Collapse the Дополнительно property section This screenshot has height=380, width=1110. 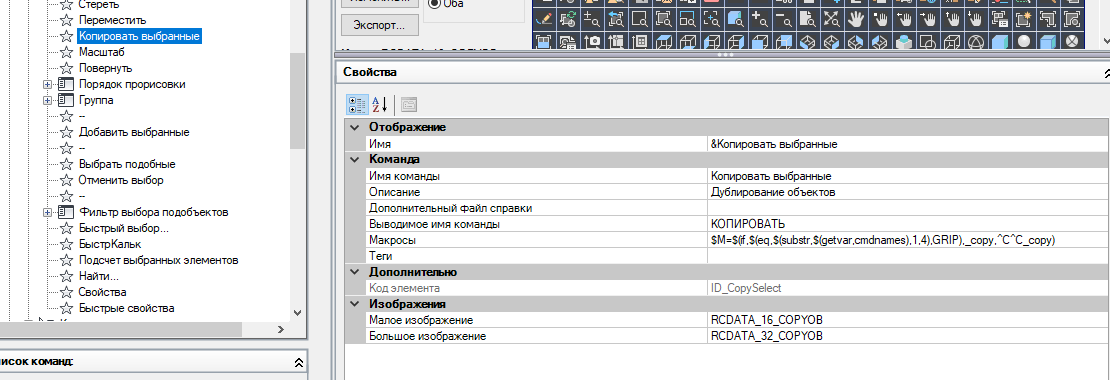coord(355,272)
